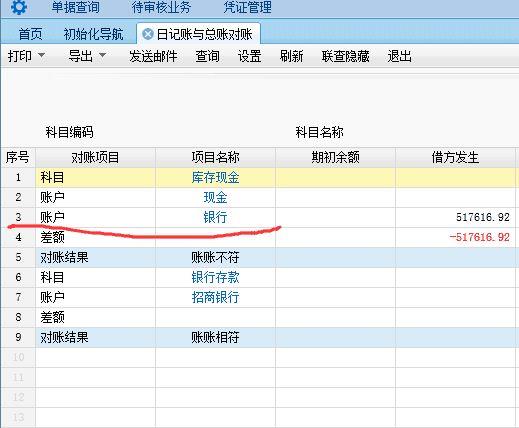
Task: Click the 联查隐藏 toolbar button
Action: (346, 56)
